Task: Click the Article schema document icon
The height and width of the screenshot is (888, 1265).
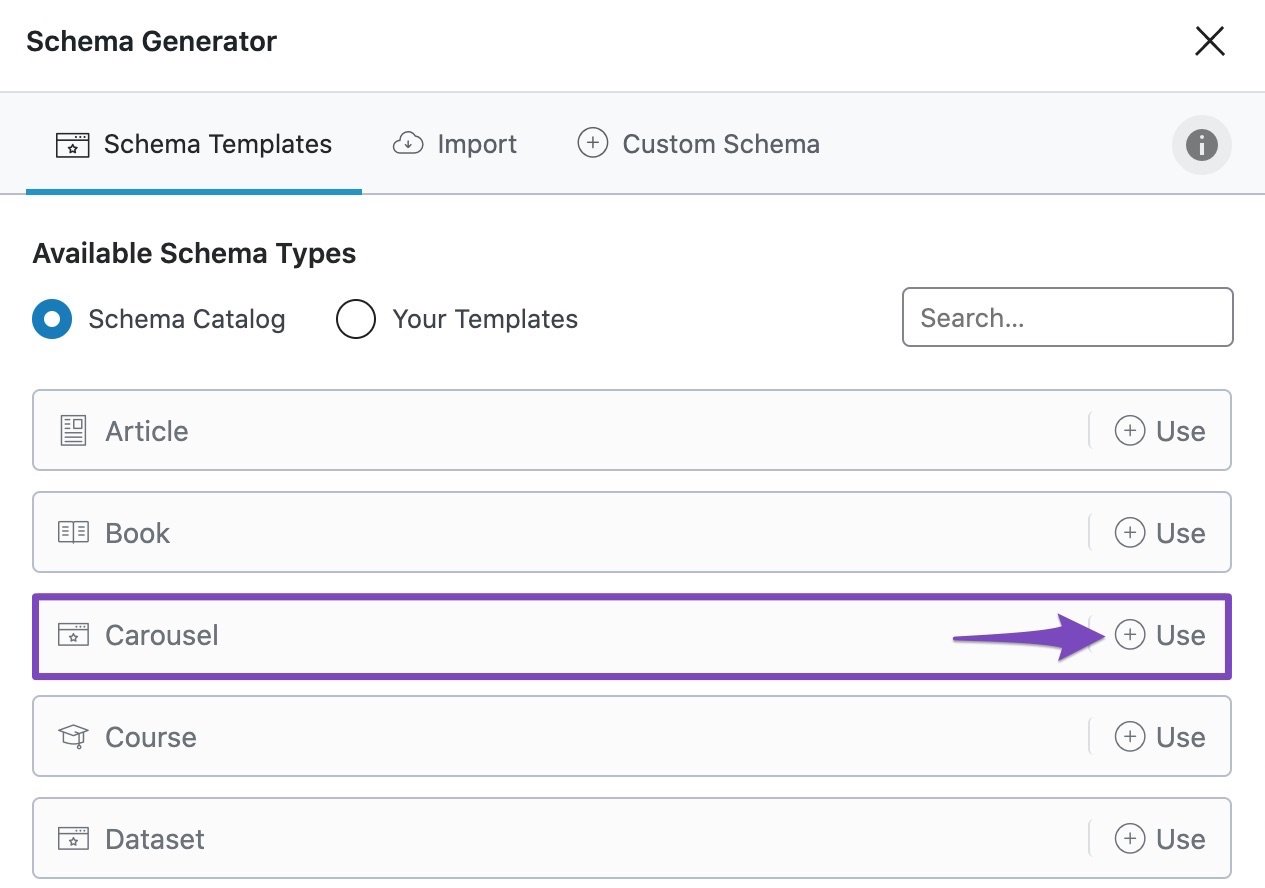Action: pos(73,431)
